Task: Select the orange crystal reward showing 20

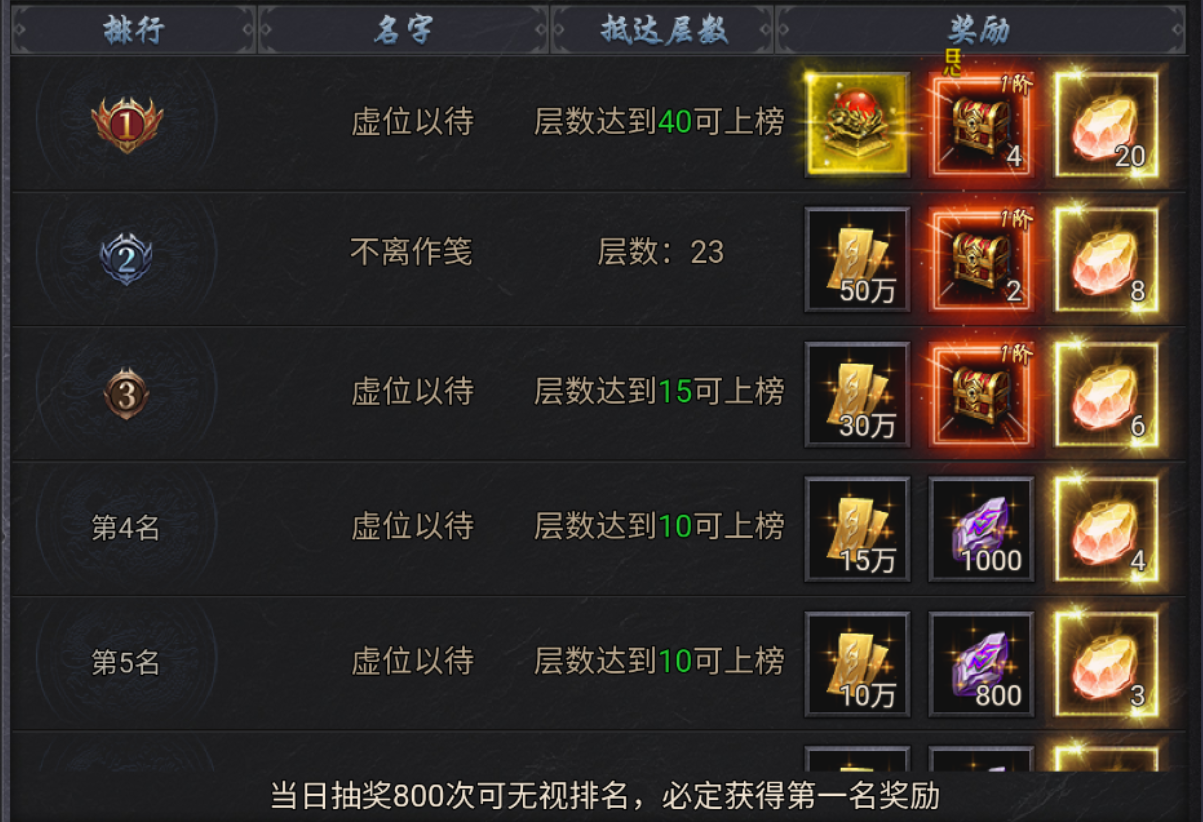Action: [x=1105, y=124]
